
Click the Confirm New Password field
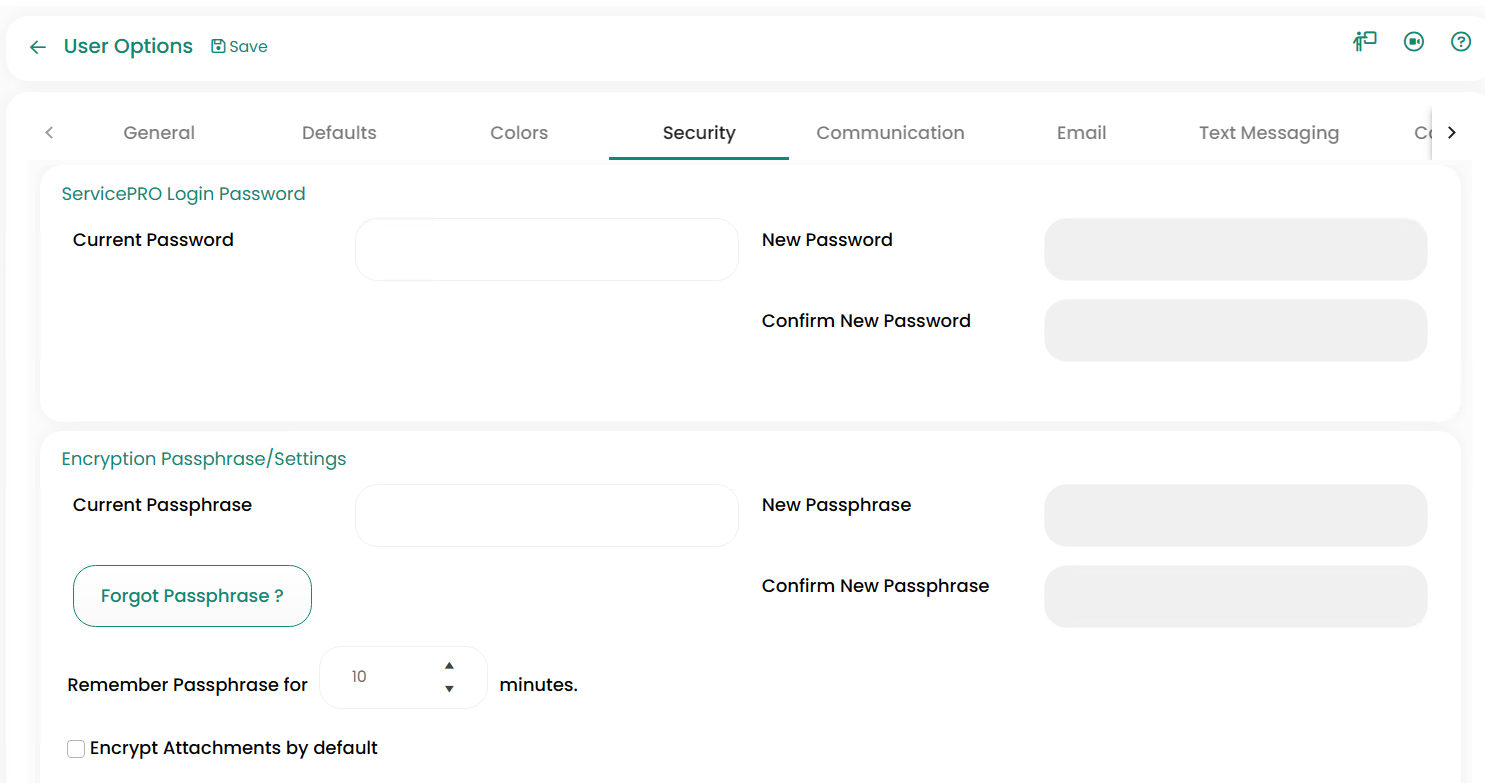click(1235, 331)
